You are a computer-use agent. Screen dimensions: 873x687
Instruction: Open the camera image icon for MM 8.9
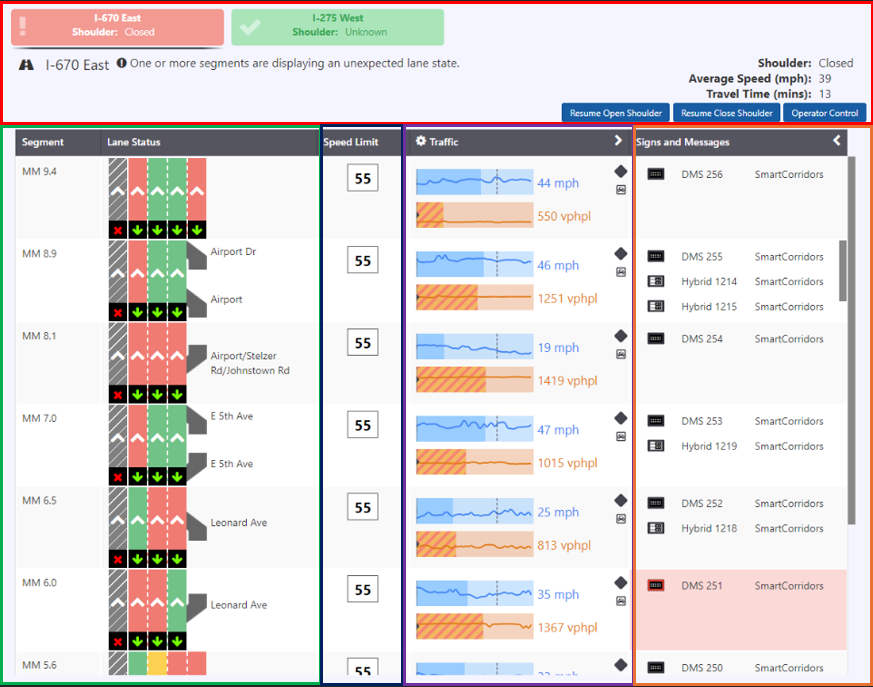(621, 272)
